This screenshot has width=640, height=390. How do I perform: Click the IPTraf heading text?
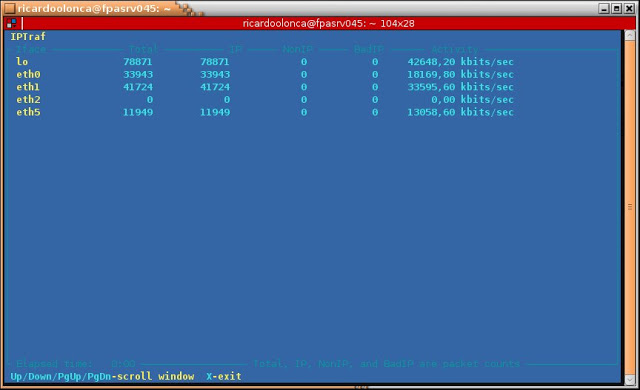28,37
